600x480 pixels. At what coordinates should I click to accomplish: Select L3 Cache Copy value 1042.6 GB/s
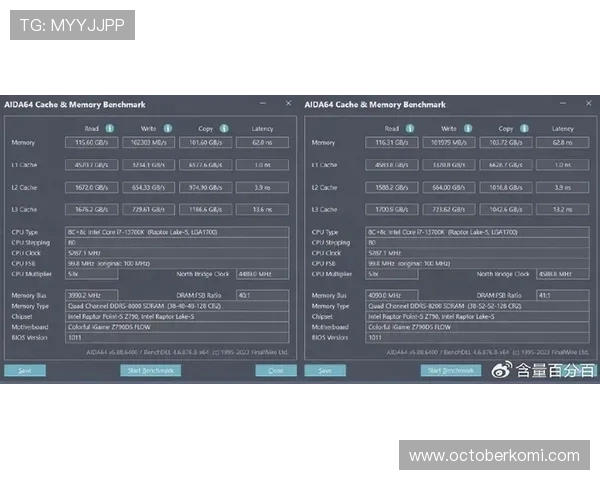point(505,210)
